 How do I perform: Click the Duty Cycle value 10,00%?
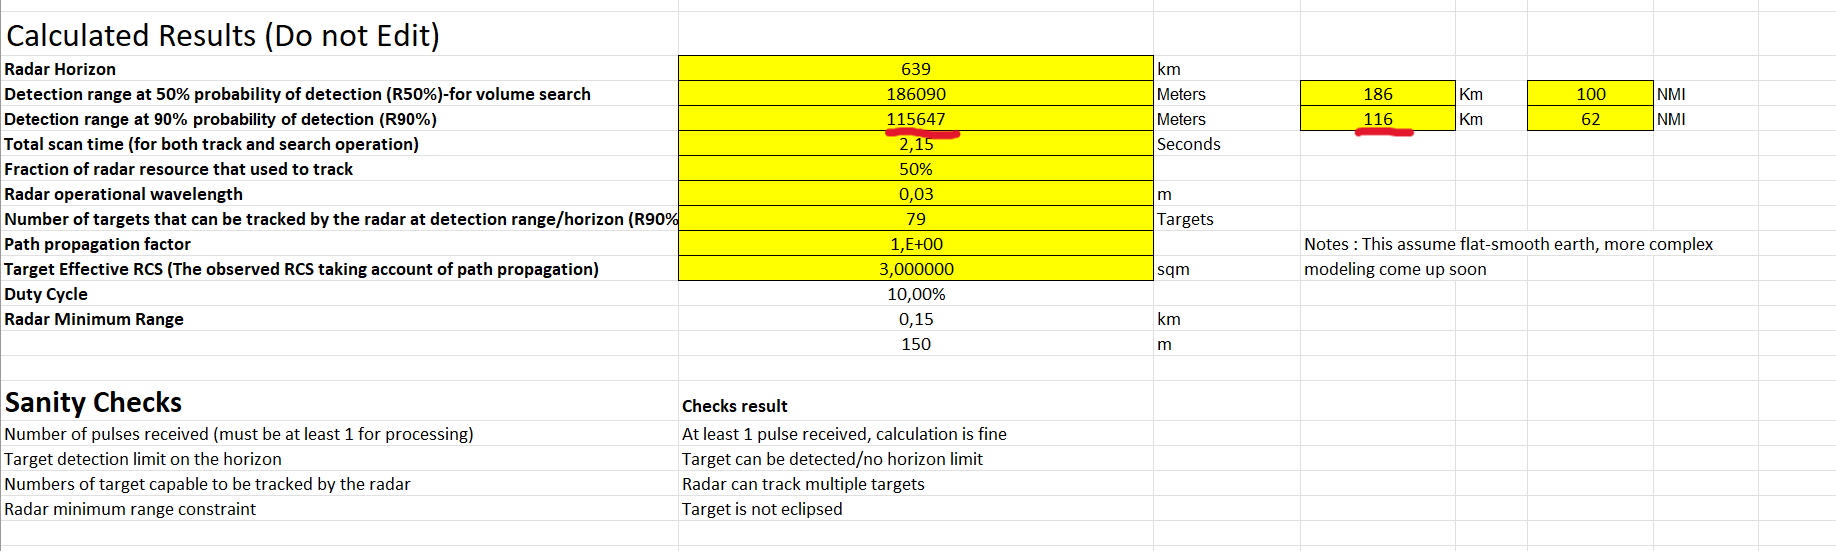pos(915,294)
